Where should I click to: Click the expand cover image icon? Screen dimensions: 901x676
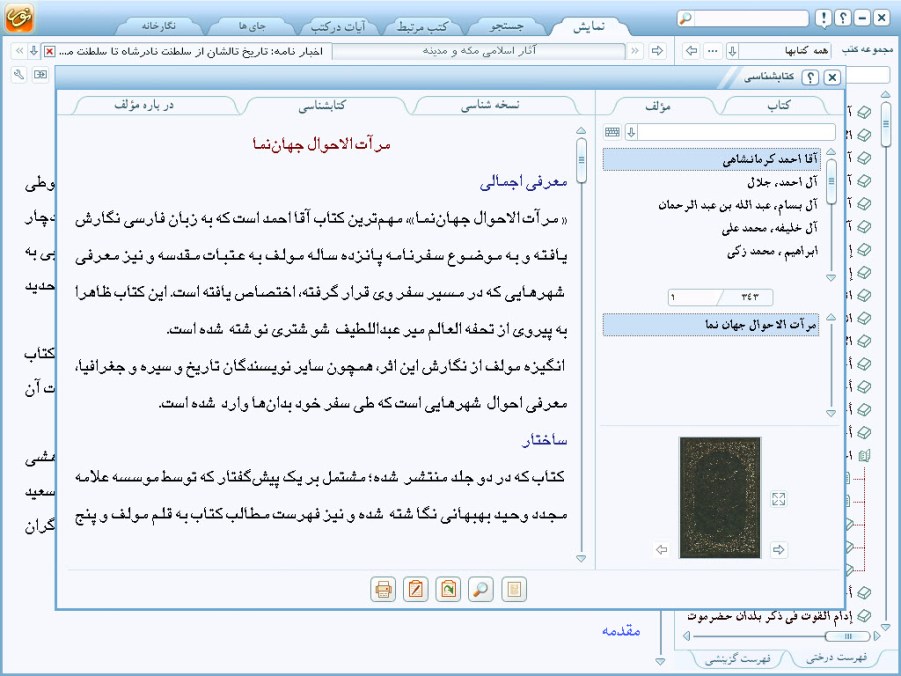[x=779, y=499]
